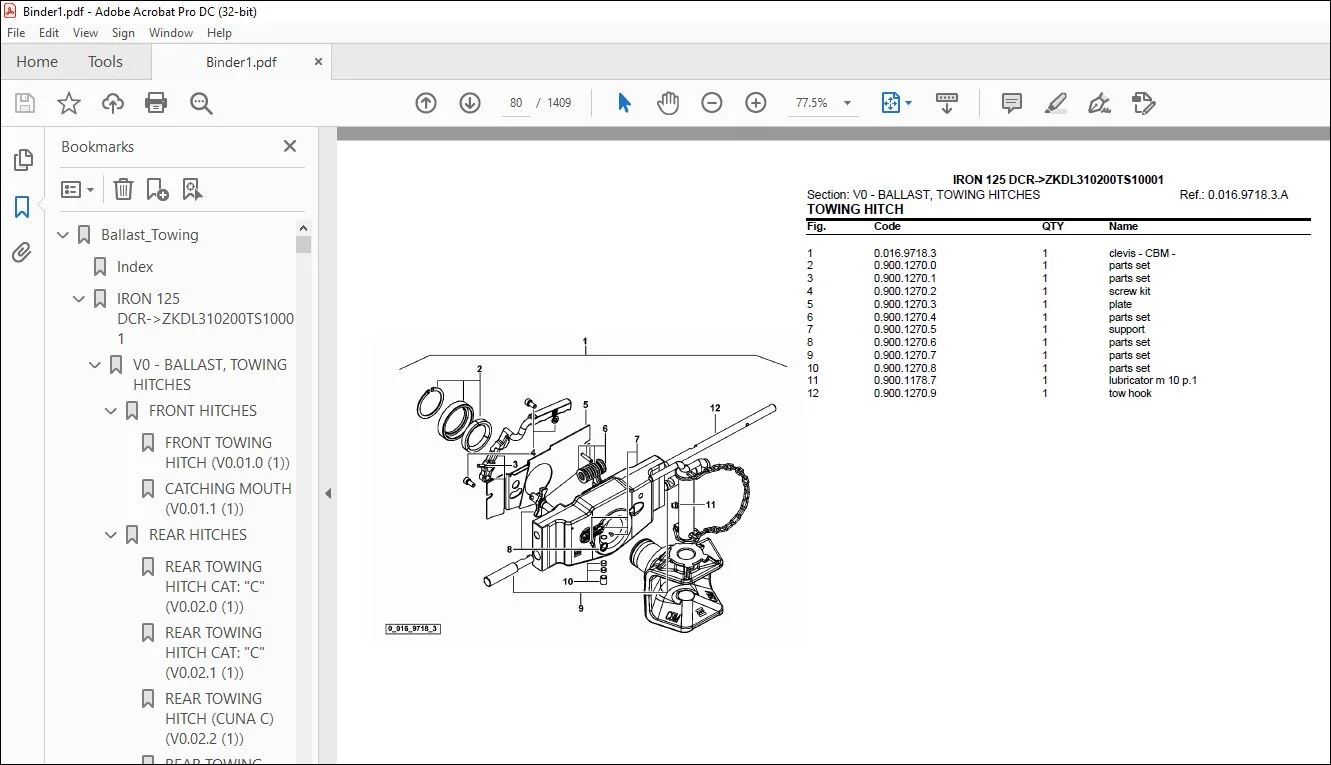Open the Sign document tool
The height and width of the screenshot is (765, 1331).
click(1099, 103)
